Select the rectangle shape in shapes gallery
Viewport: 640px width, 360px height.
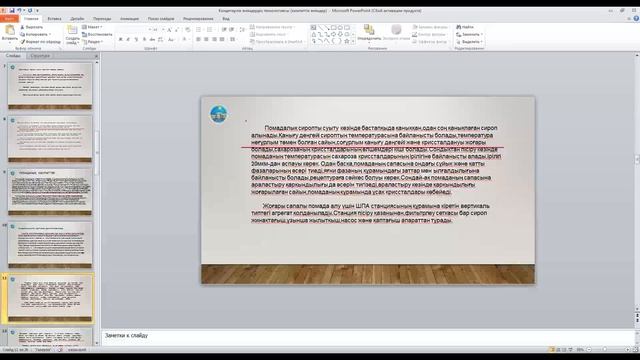[x=333, y=28]
